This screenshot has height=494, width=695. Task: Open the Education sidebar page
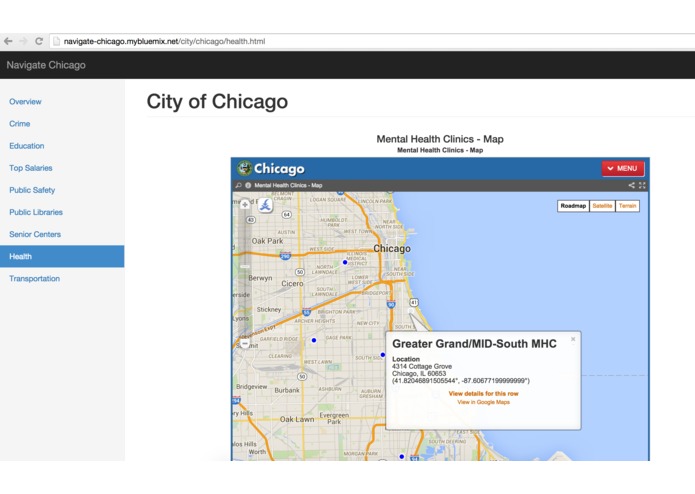[27, 146]
